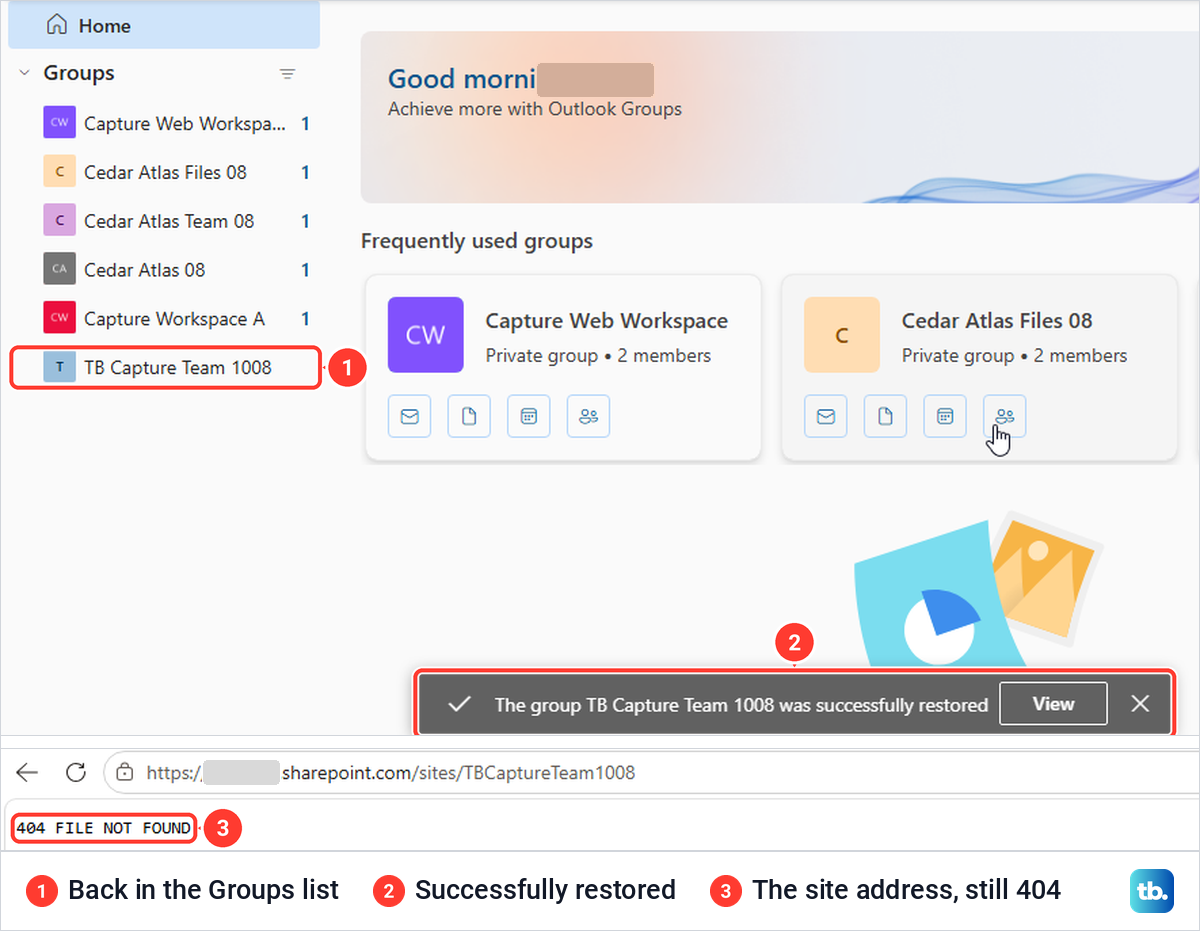Screen dimensions: 1200x931
Task: Click View in the restored notification
Action: [1053, 704]
